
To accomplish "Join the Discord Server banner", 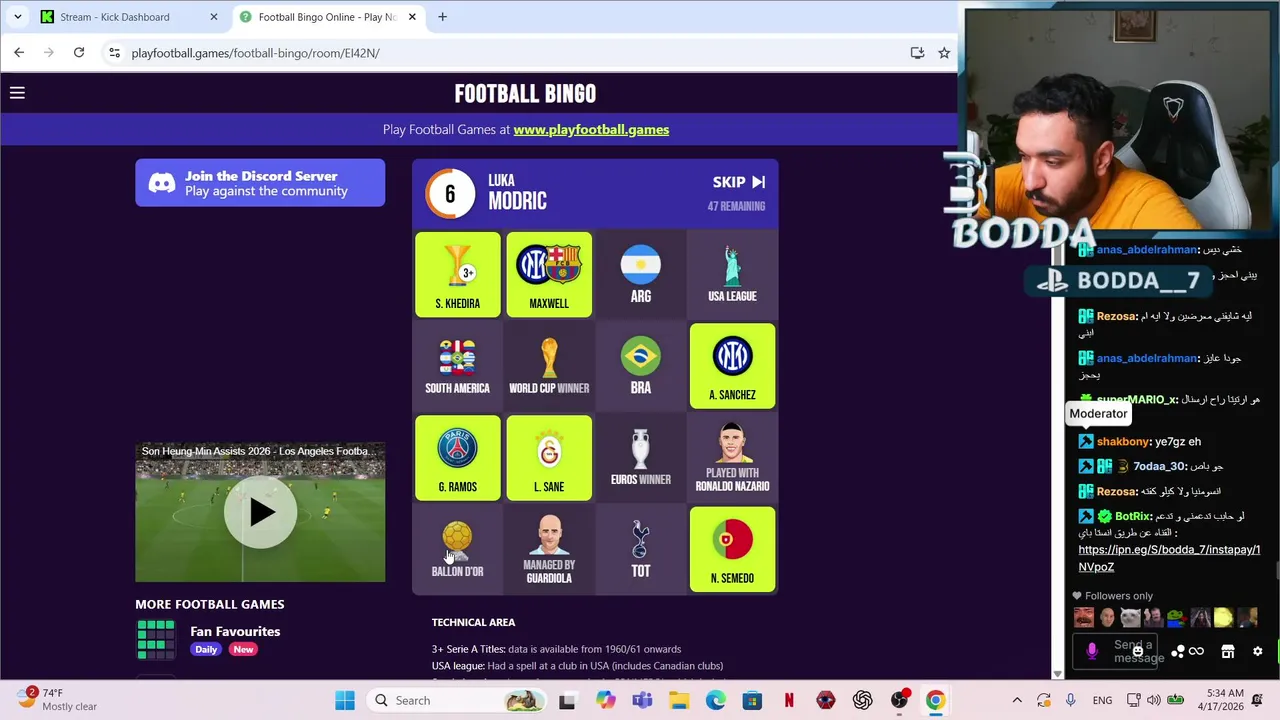I will [x=260, y=183].
